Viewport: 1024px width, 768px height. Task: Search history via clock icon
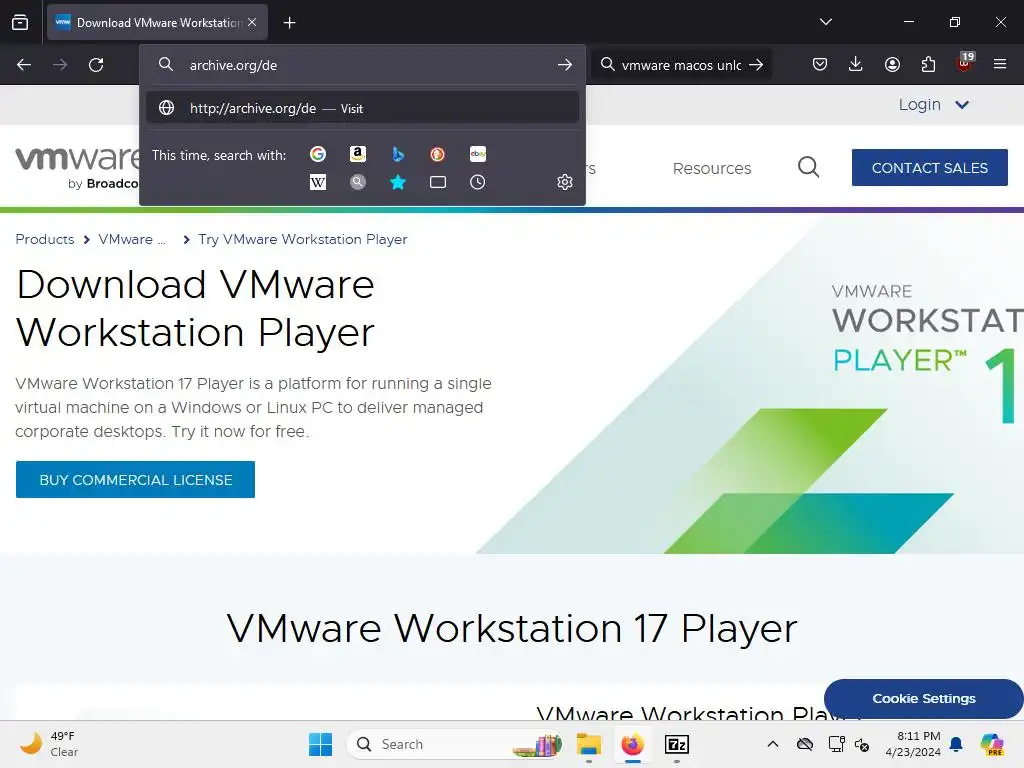pyautogui.click(x=477, y=182)
